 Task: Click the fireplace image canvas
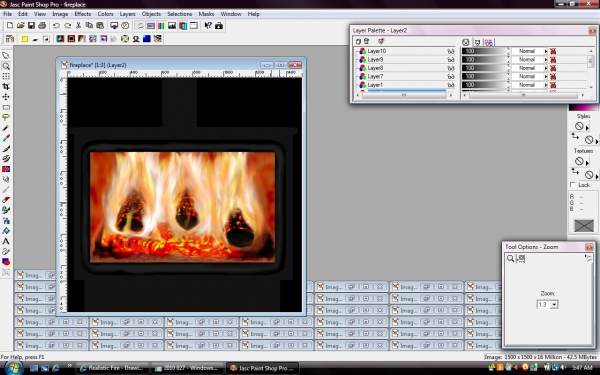click(184, 195)
